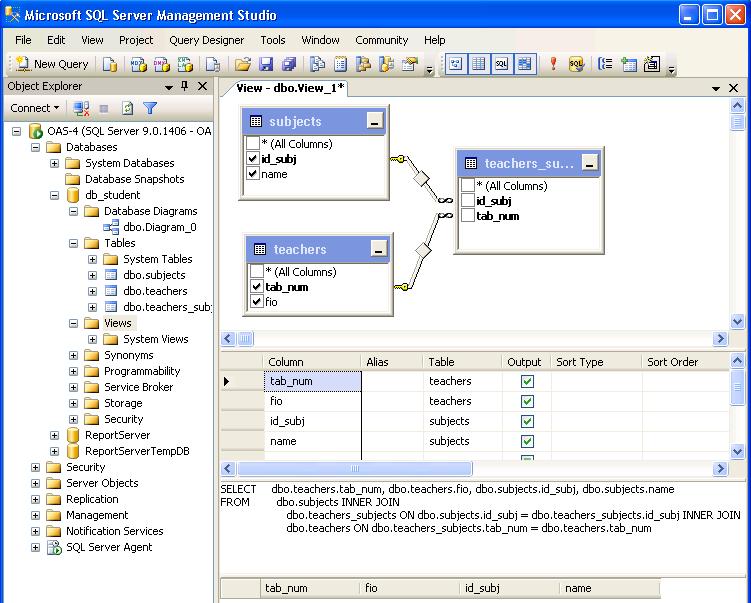
Task: Select dbo.Diagram_0 in the tree
Action: pyautogui.click(x=159, y=227)
